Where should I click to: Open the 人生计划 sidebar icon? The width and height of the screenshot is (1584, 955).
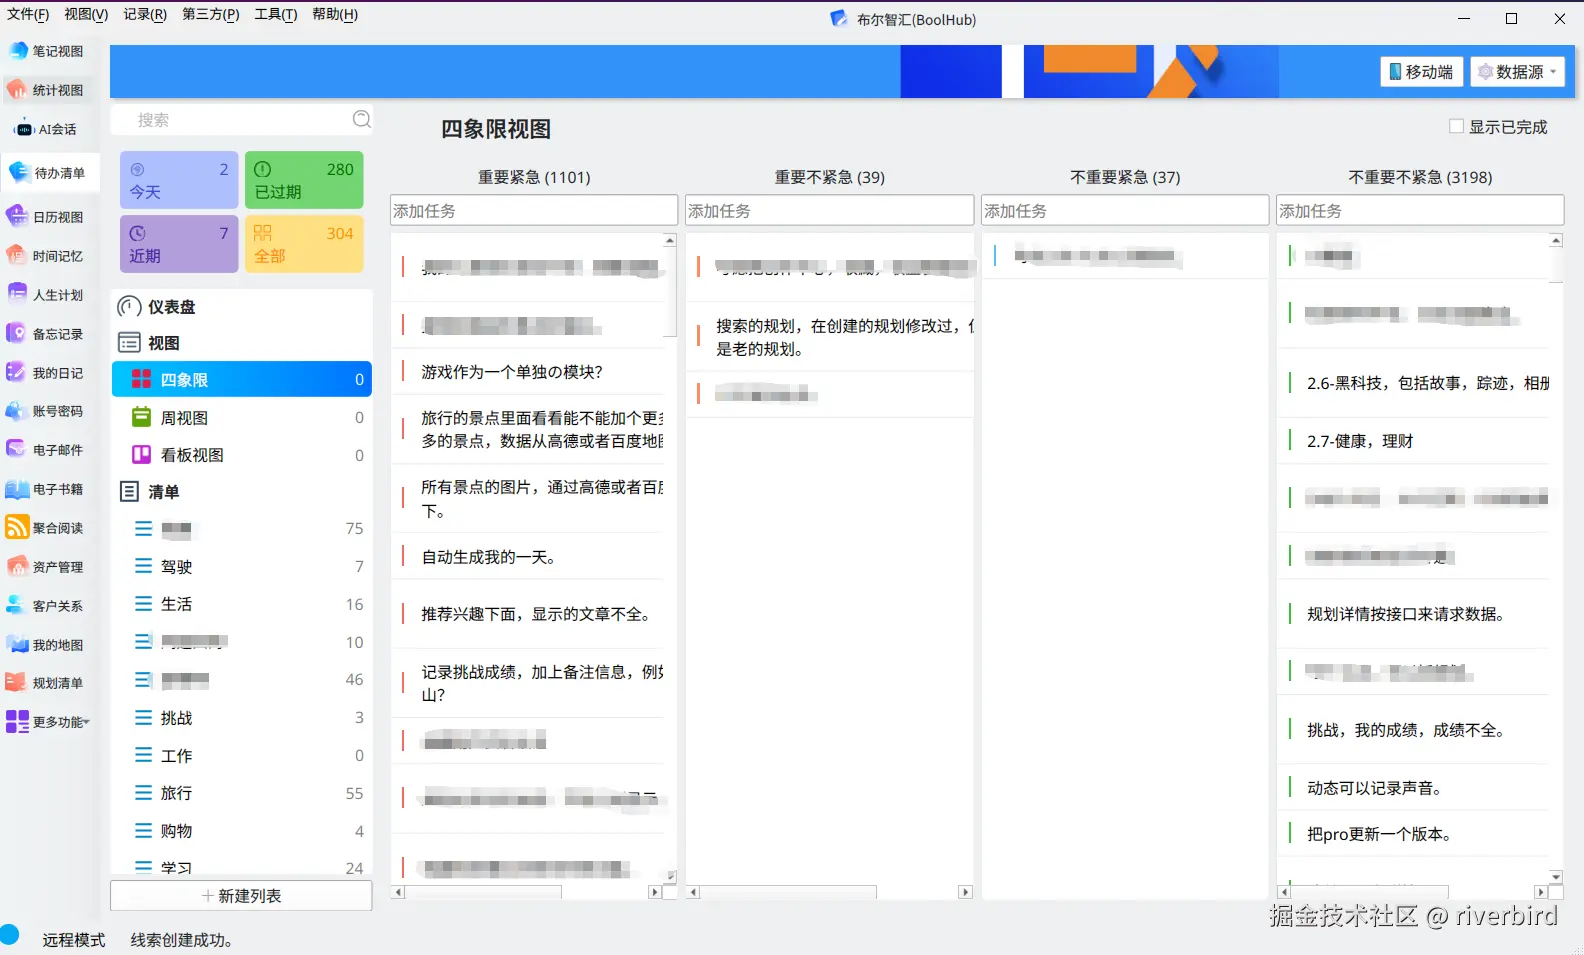(x=18, y=295)
